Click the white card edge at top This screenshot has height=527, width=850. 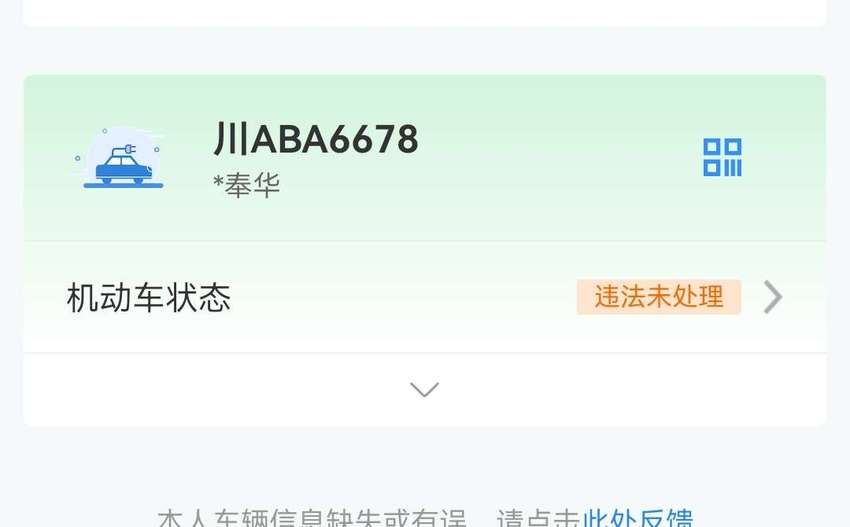pyautogui.click(x=424, y=13)
